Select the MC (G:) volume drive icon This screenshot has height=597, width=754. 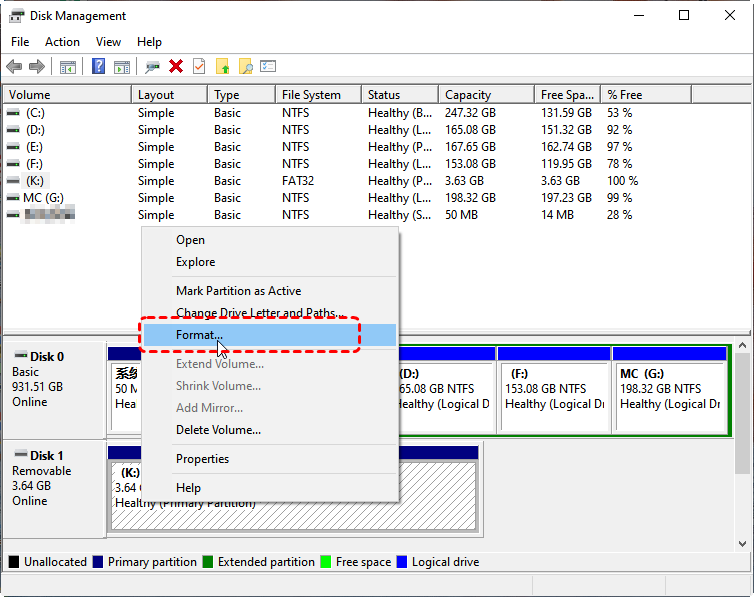13,198
